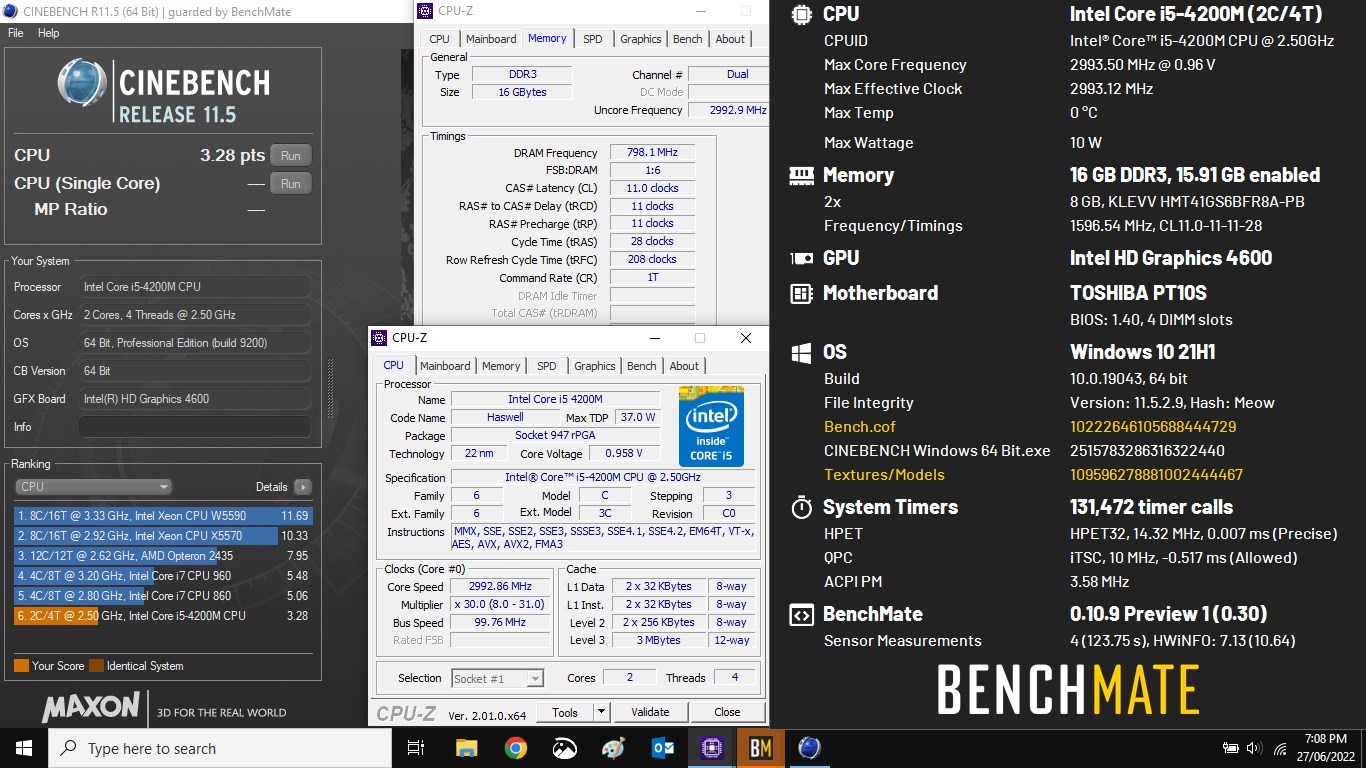Switch to SPD tab in front CPU-Z
This screenshot has height=768, width=1366.
tap(546, 366)
